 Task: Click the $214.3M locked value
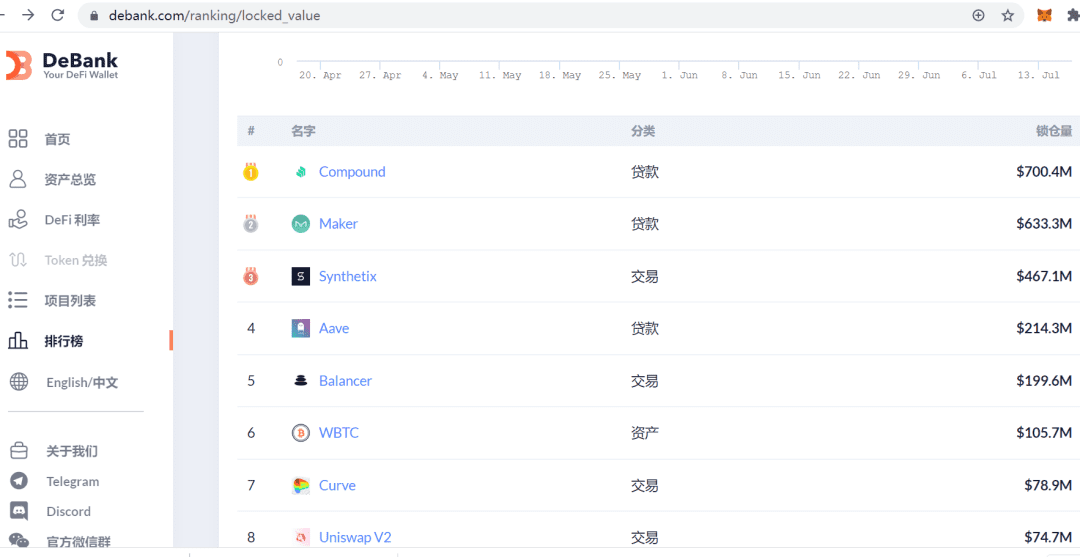point(1044,328)
